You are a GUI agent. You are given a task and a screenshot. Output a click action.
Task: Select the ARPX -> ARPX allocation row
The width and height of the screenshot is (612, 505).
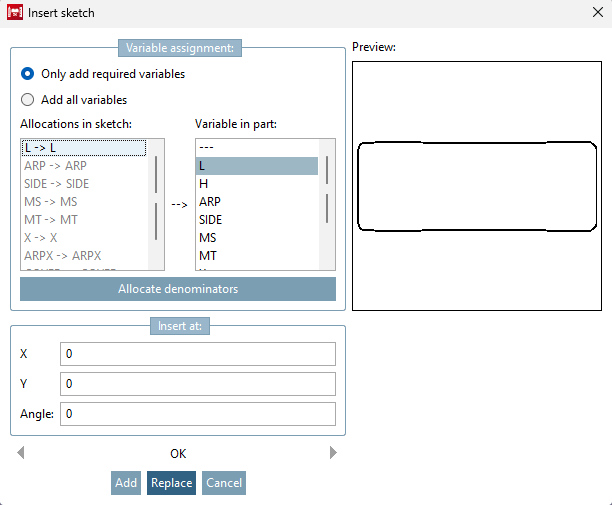pyautogui.click(x=84, y=256)
